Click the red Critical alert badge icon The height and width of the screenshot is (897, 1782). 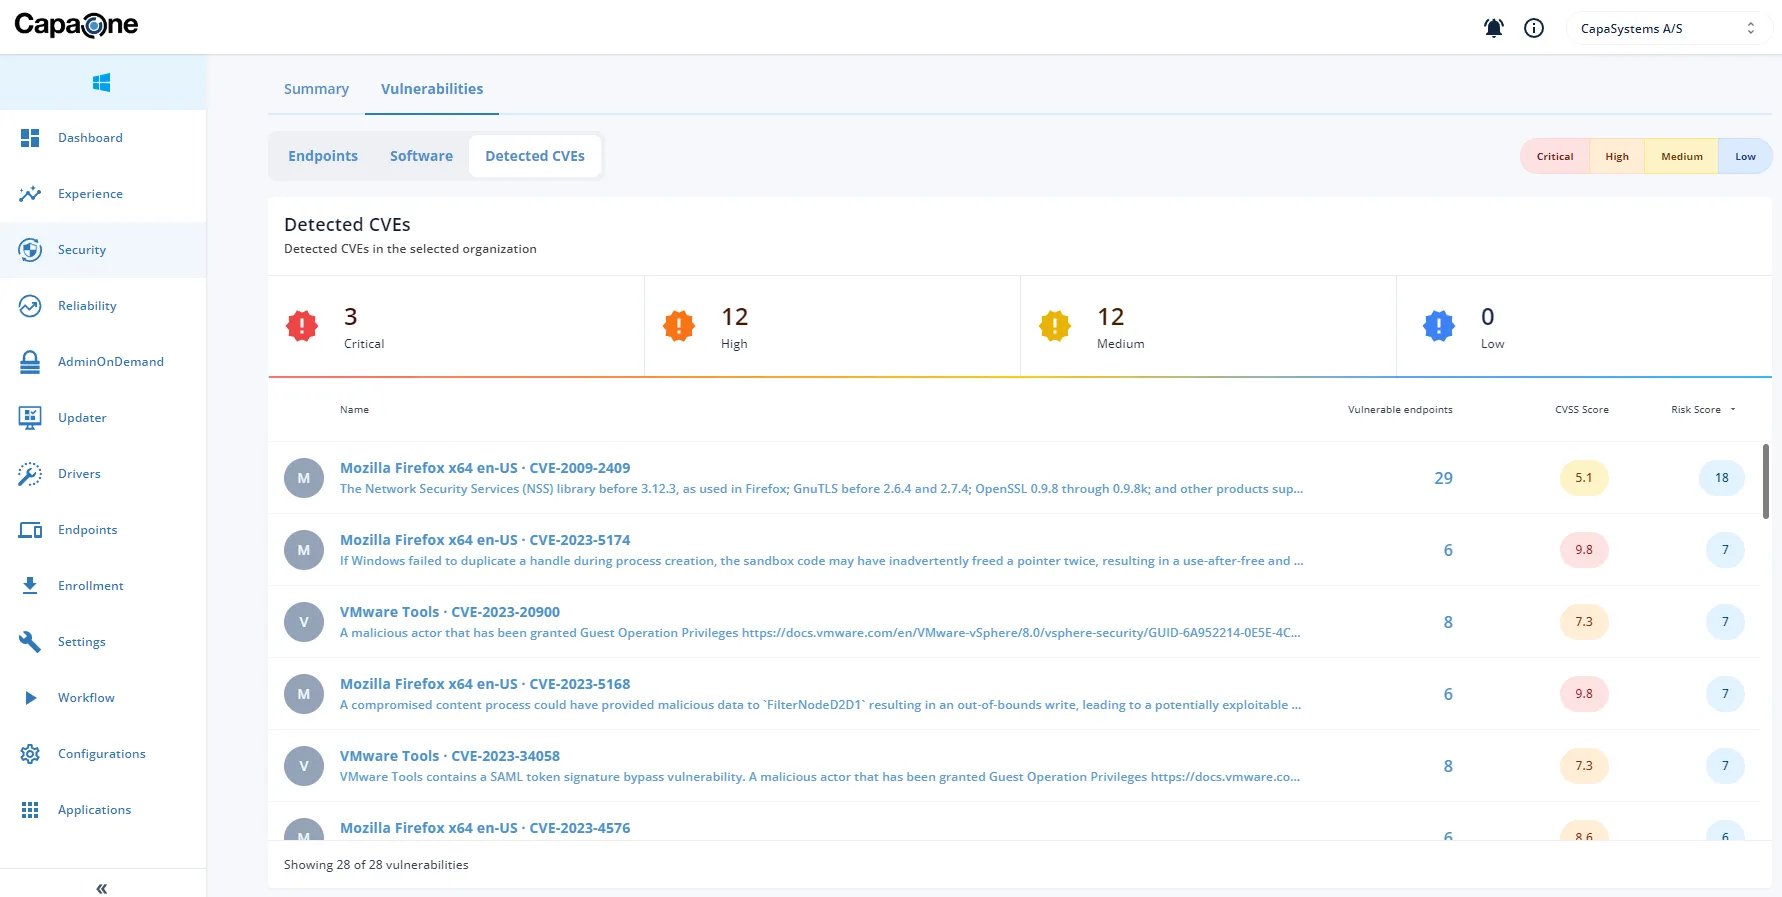coord(302,326)
